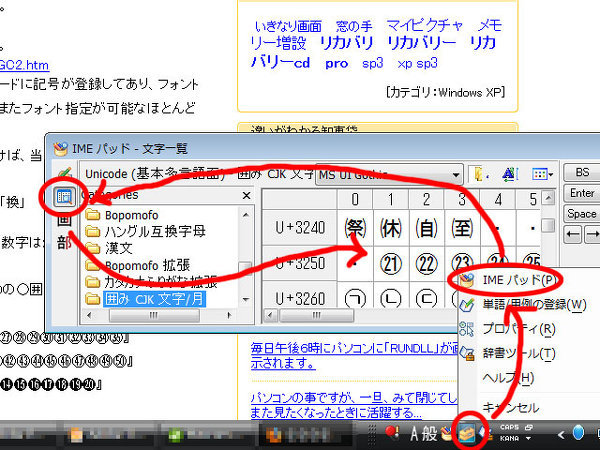Viewport: 600px width, 450px height.
Task: Choose 単語/用例の登録(W) from the menu
Action: 534,305
